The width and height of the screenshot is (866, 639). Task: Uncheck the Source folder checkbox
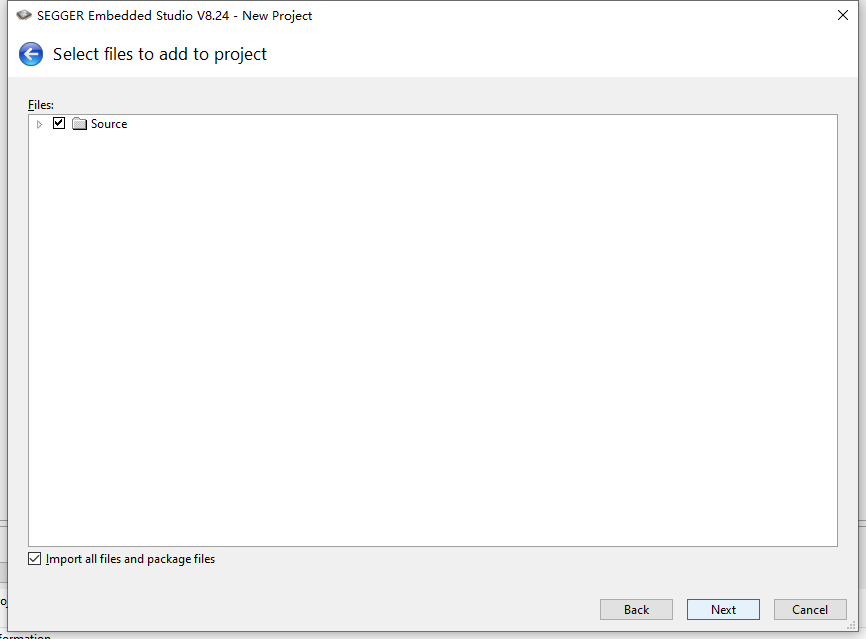click(59, 123)
